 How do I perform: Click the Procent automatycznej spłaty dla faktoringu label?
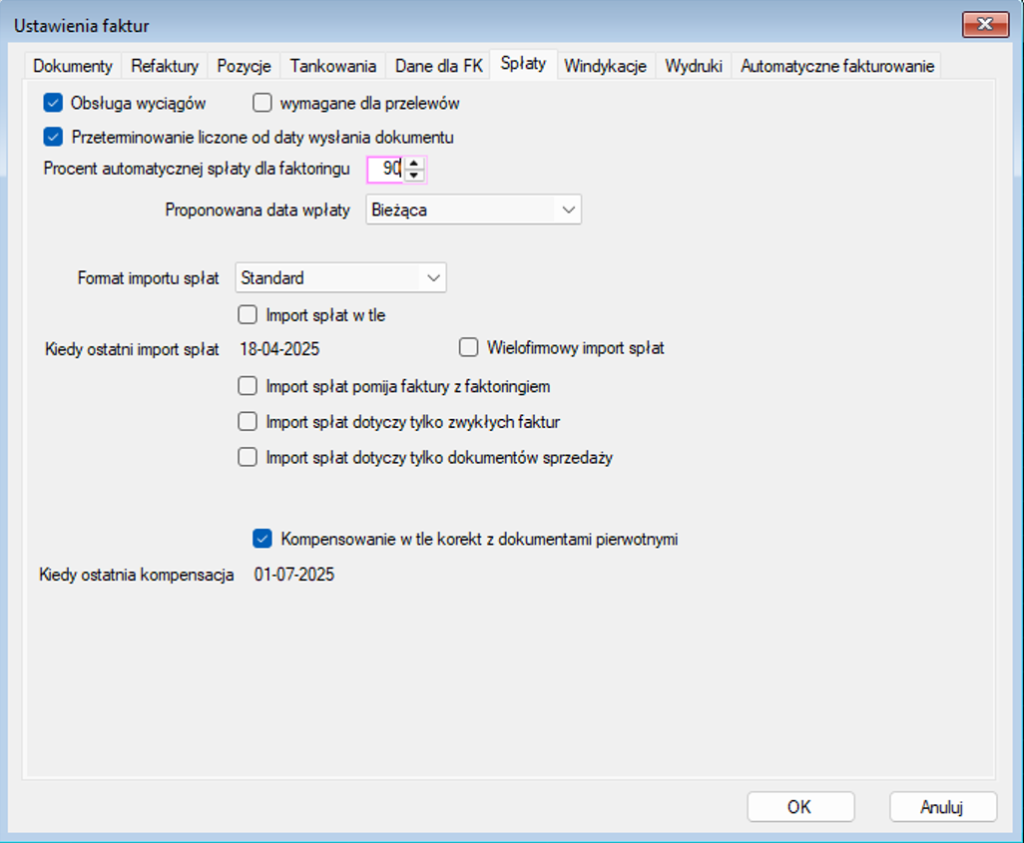197,168
